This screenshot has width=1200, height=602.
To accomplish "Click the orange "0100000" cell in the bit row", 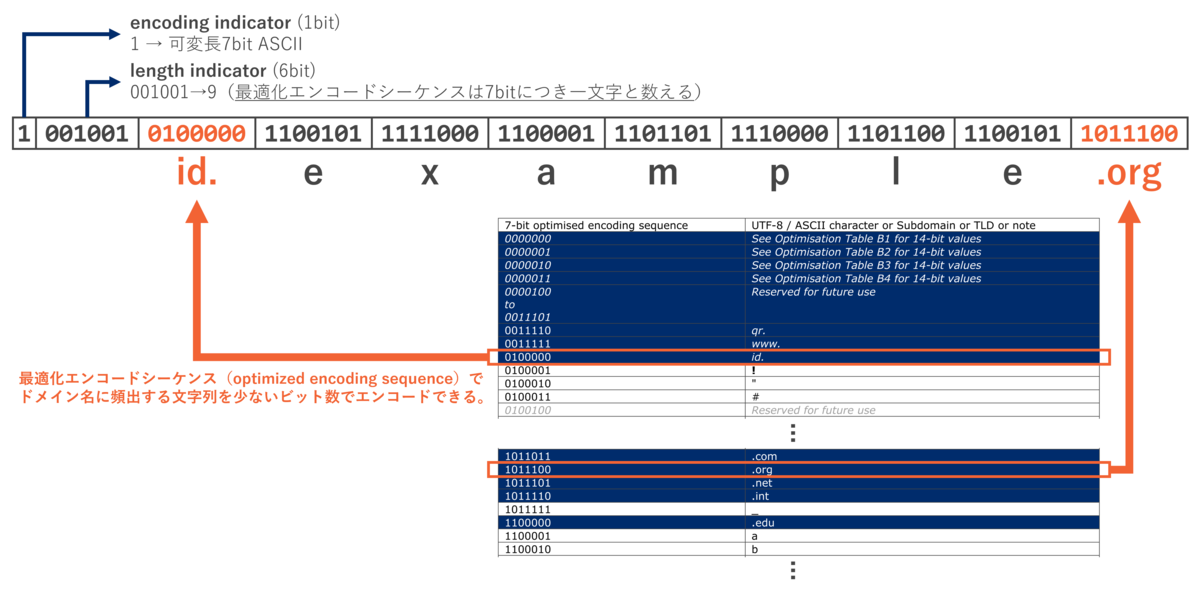I will [197, 135].
